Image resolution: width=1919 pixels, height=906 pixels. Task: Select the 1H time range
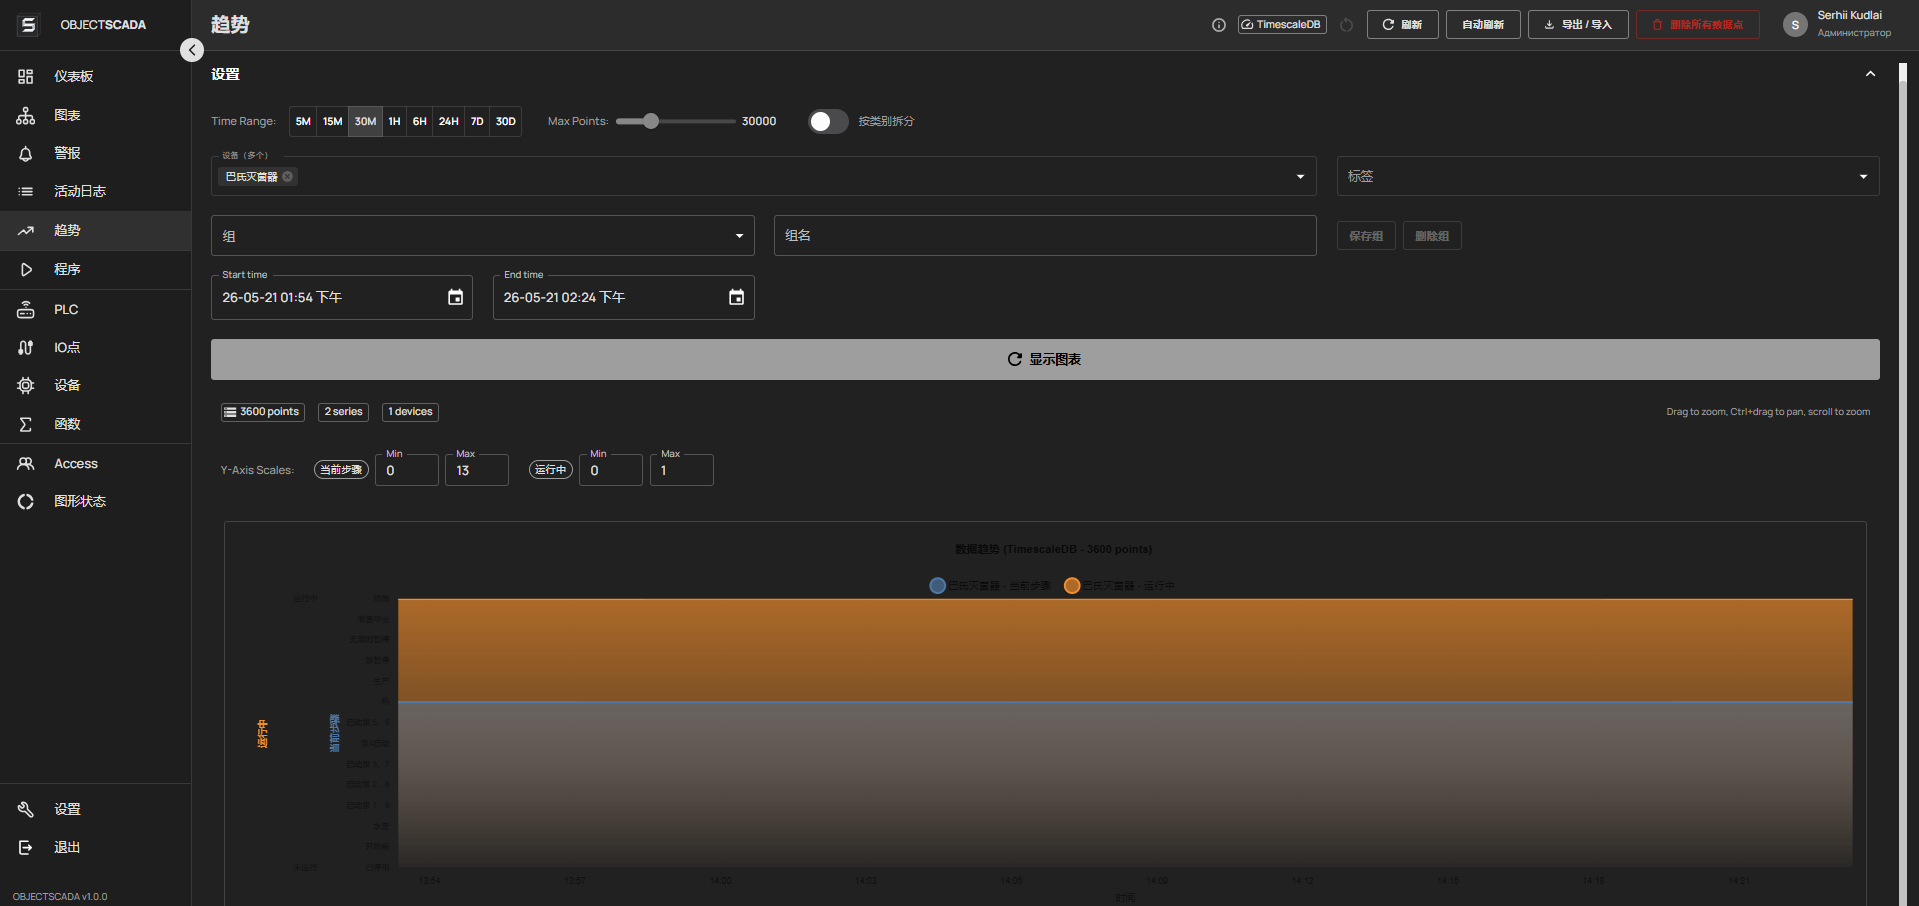point(394,122)
